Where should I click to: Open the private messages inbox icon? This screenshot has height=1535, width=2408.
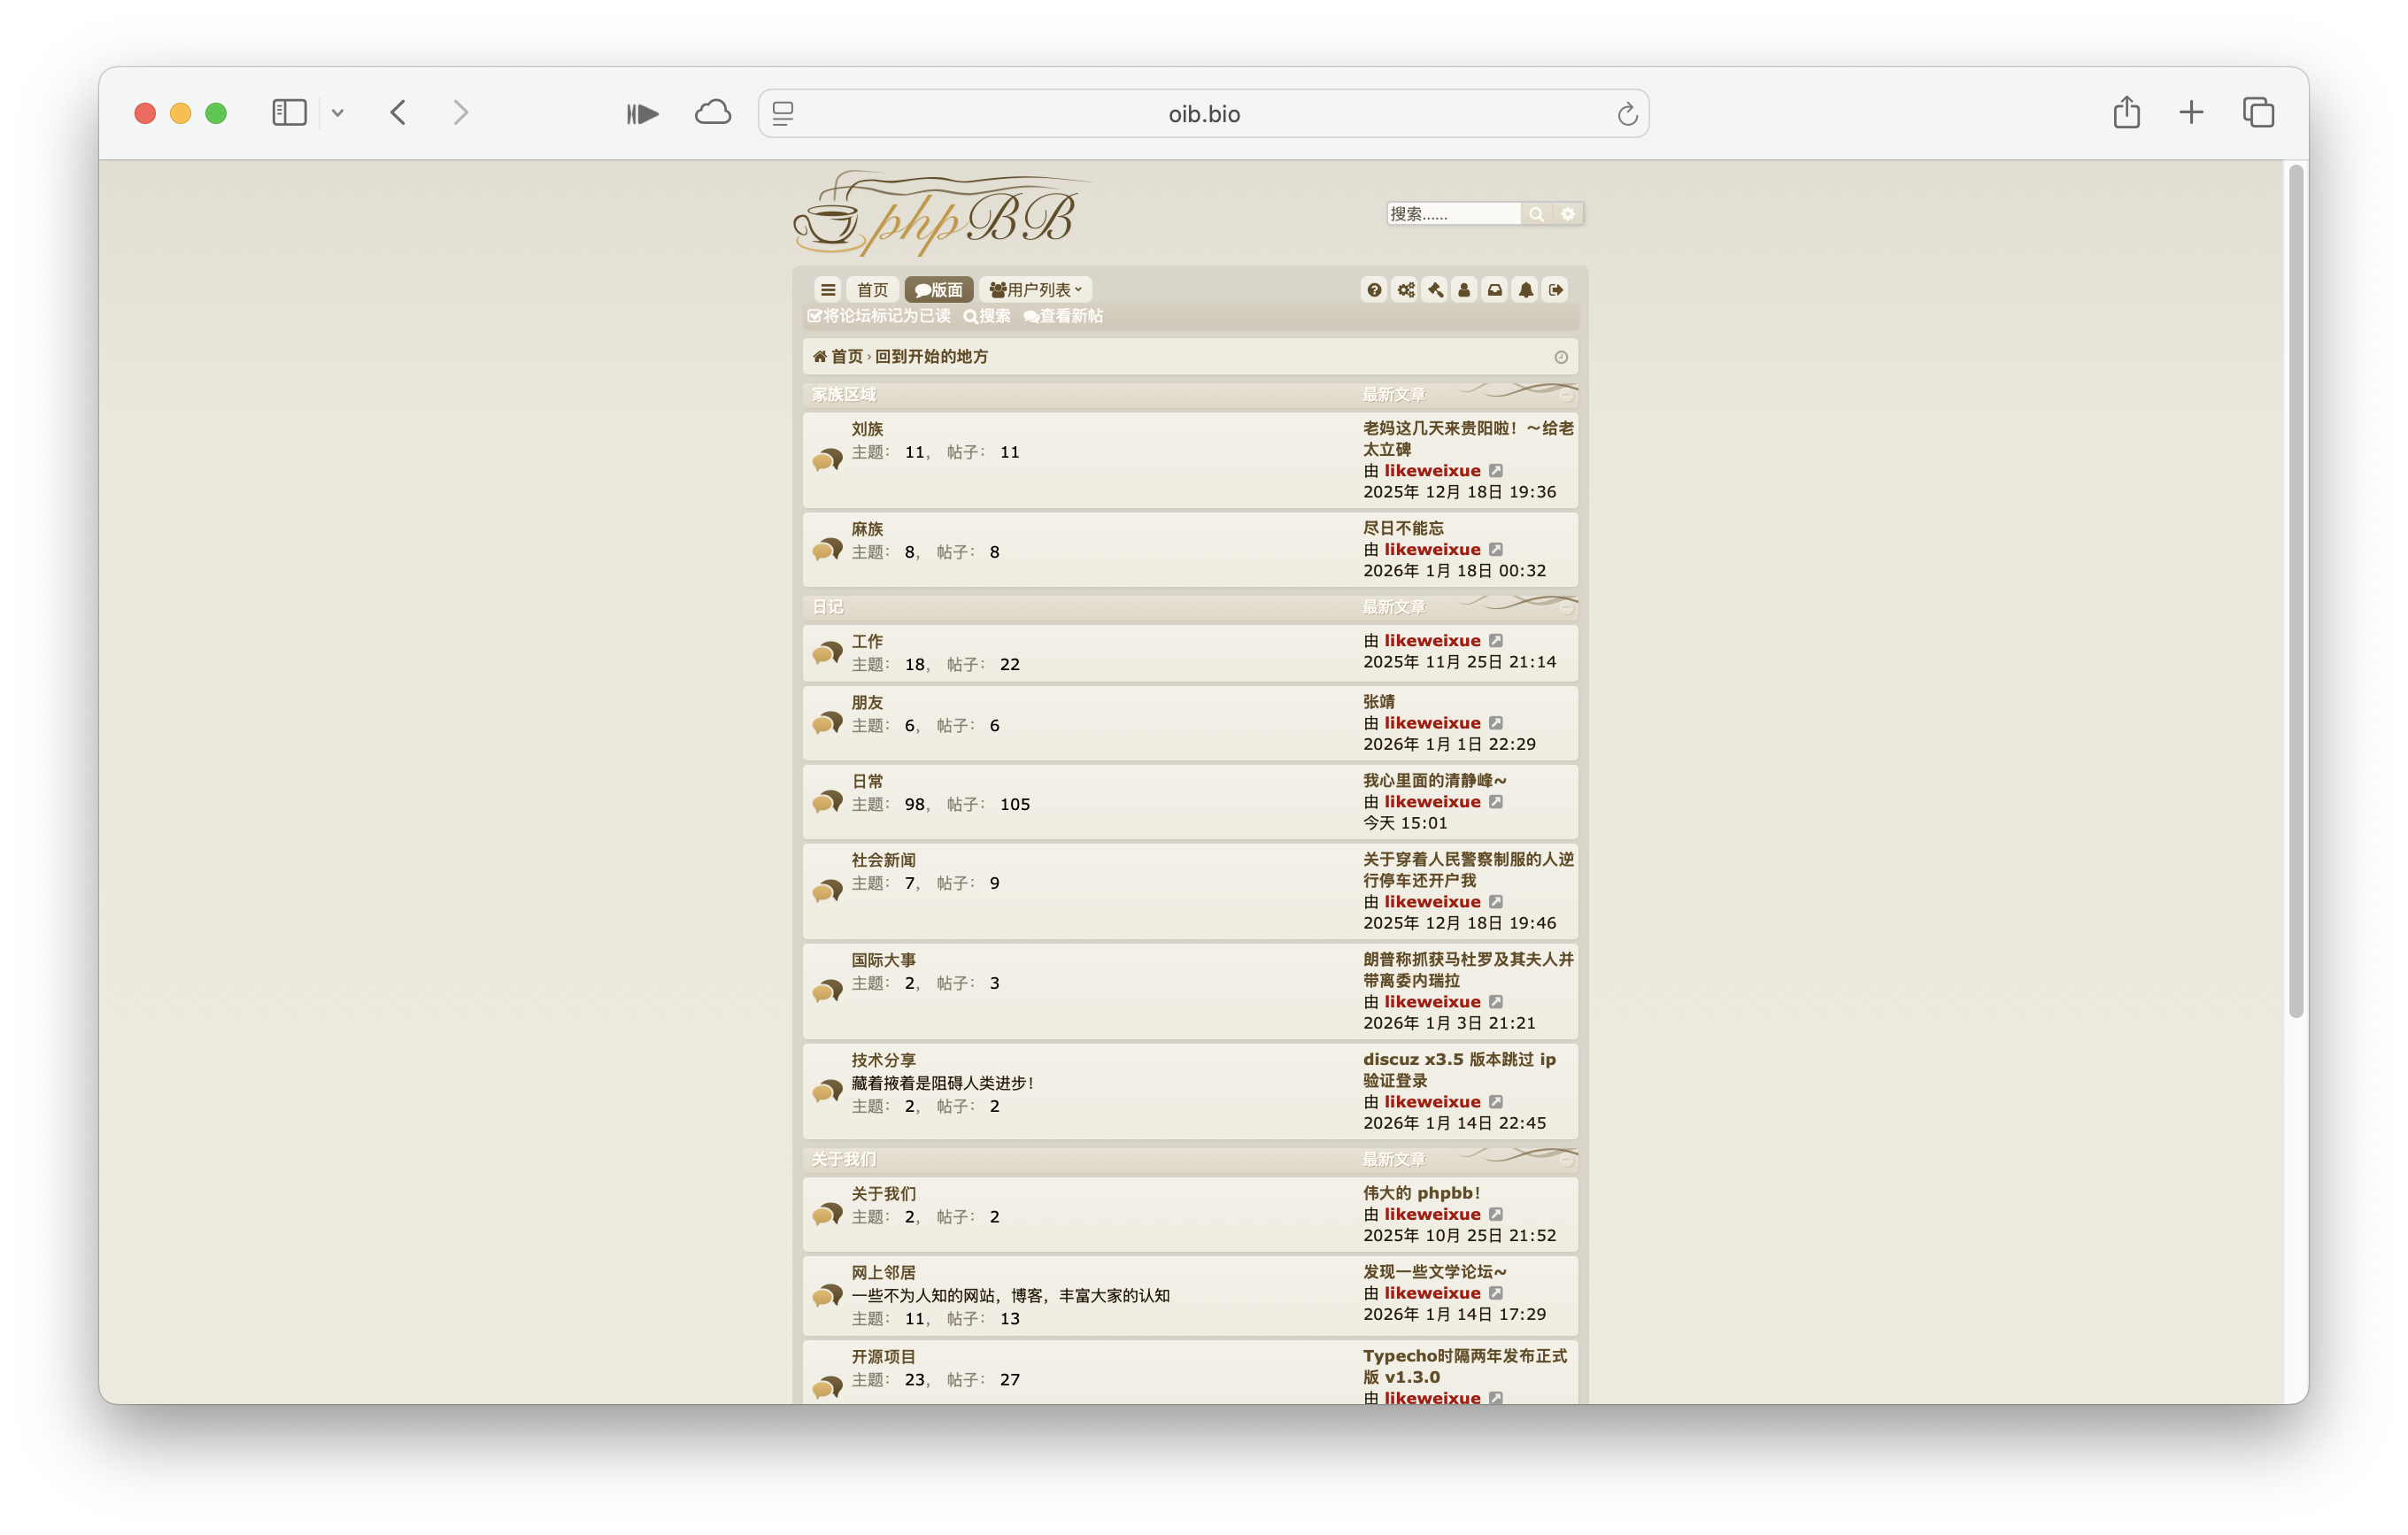click(x=1494, y=290)
